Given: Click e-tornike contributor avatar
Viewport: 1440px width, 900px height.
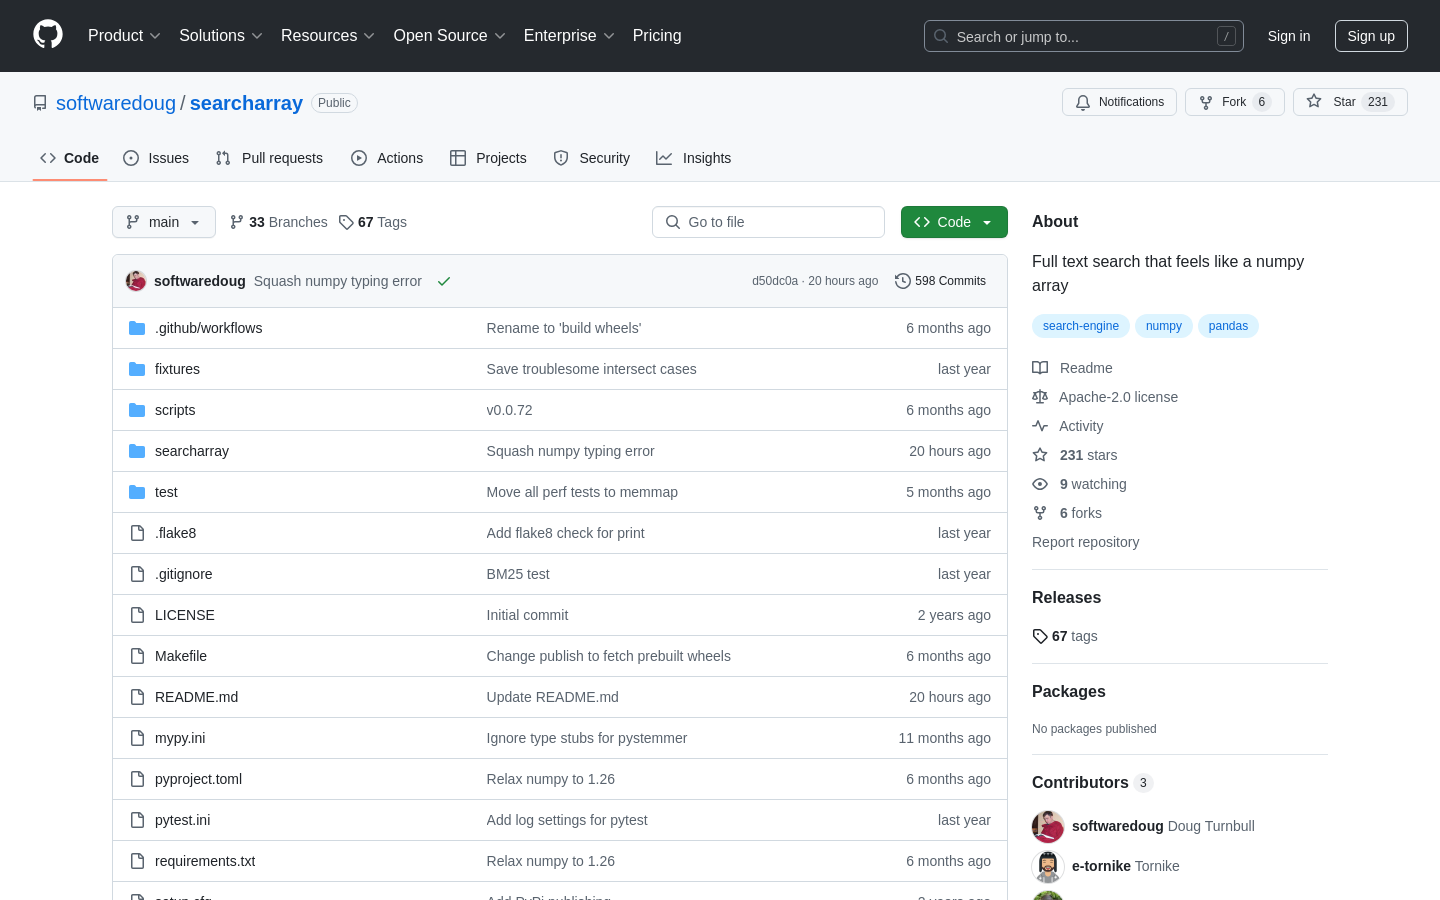Looking at the screenshot, I should [x=1048, y=866].
